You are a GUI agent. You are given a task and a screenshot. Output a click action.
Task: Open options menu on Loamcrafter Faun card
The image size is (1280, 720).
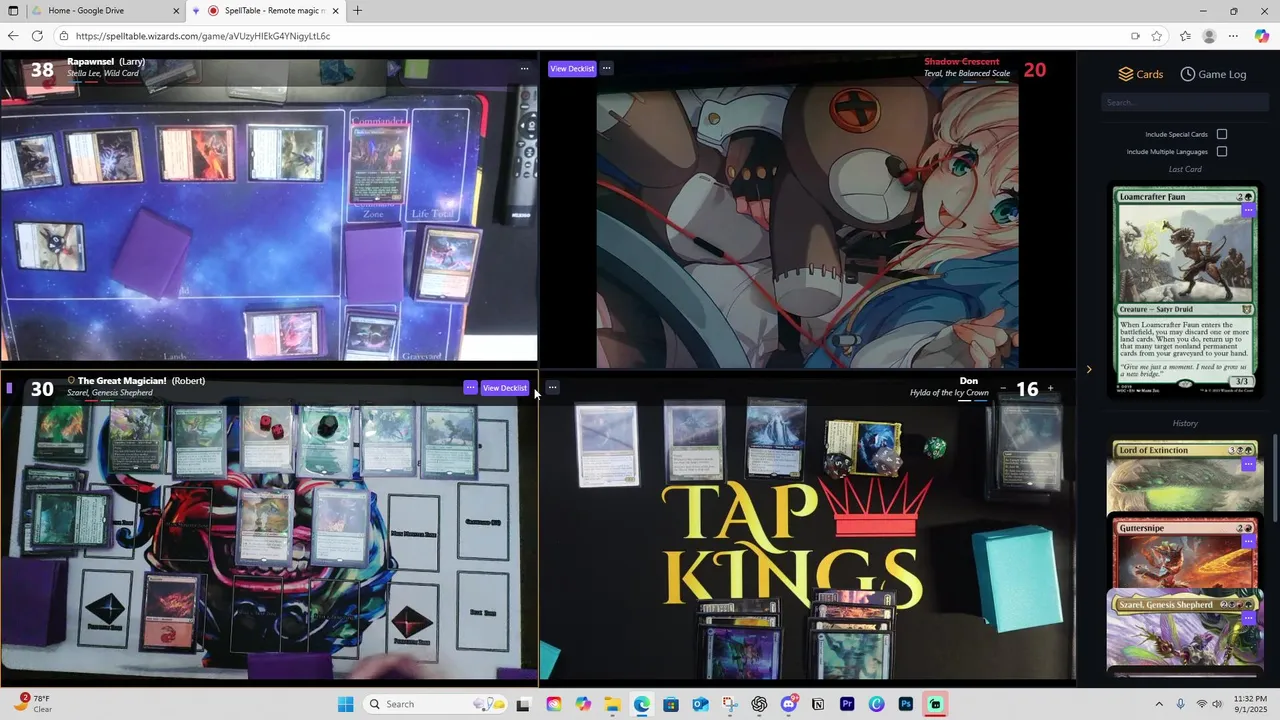click(x=1248, y=211)
